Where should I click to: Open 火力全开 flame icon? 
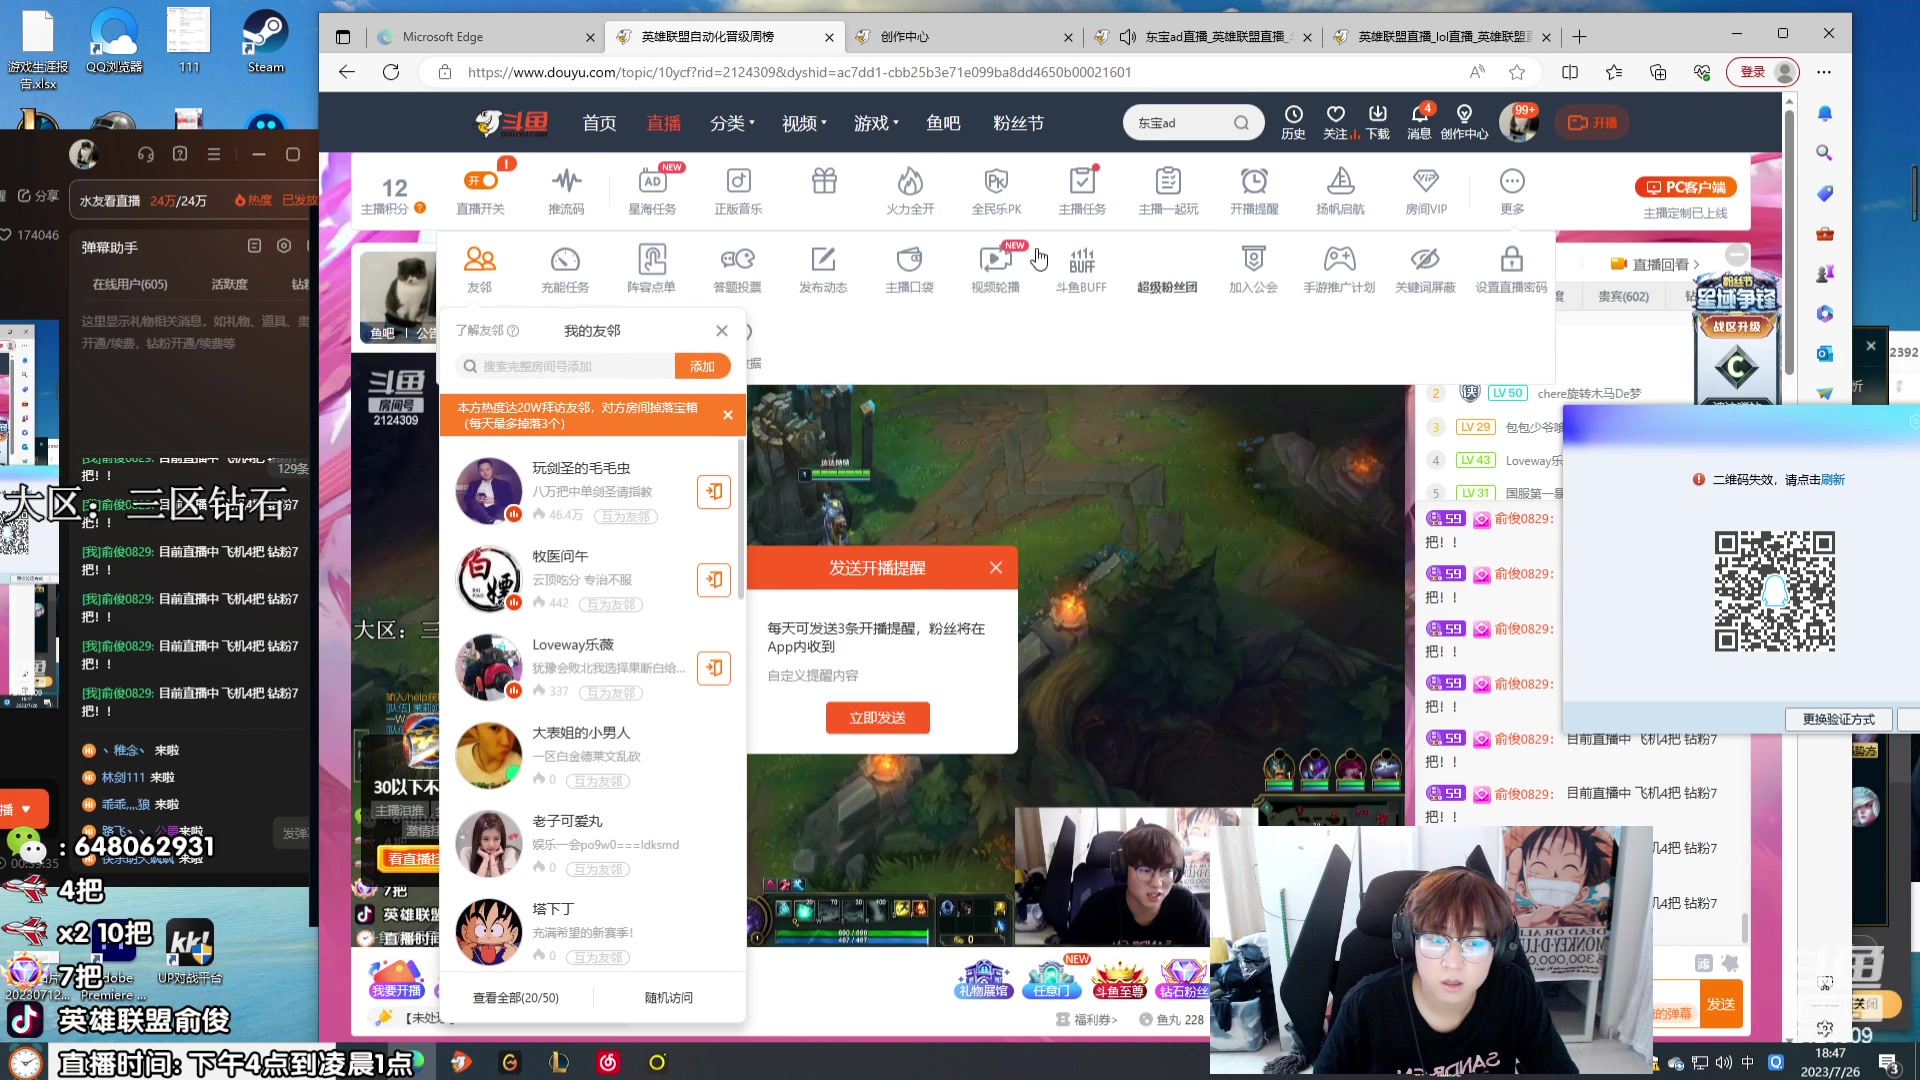(x=910, y=181)
